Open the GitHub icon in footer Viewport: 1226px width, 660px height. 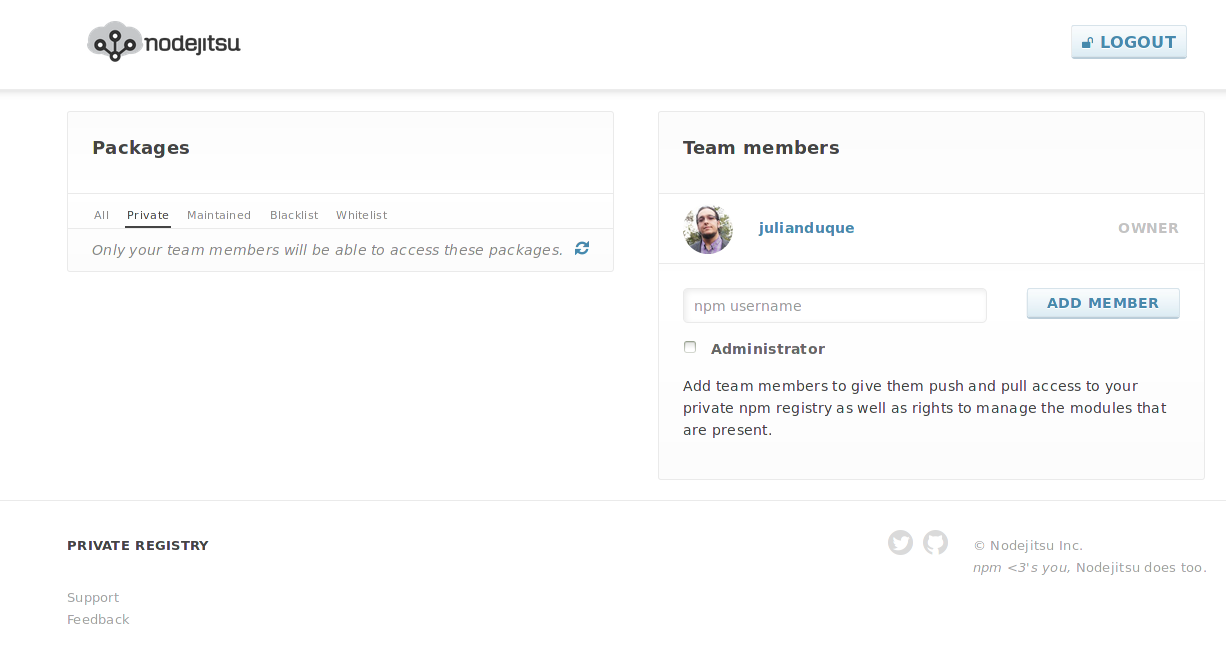click(935, 542)
